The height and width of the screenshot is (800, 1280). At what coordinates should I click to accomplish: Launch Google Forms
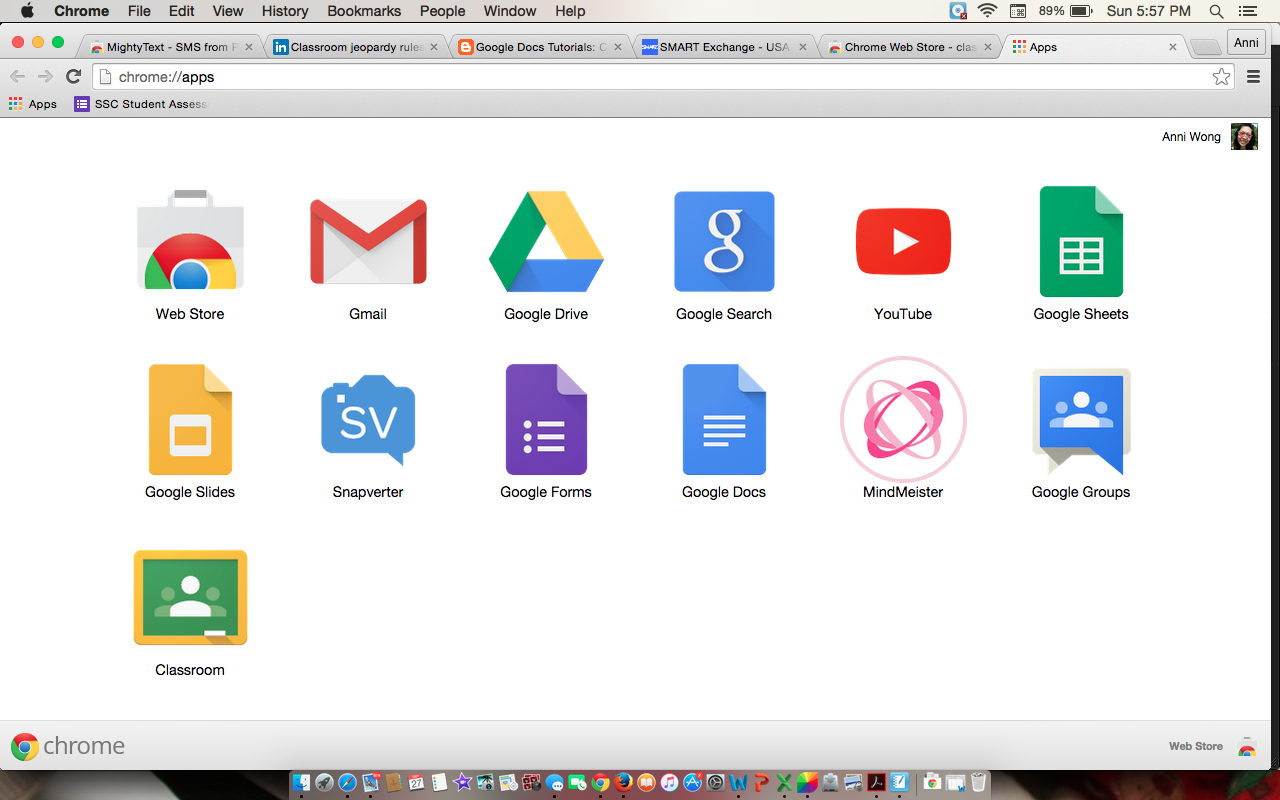pos(546,420)
